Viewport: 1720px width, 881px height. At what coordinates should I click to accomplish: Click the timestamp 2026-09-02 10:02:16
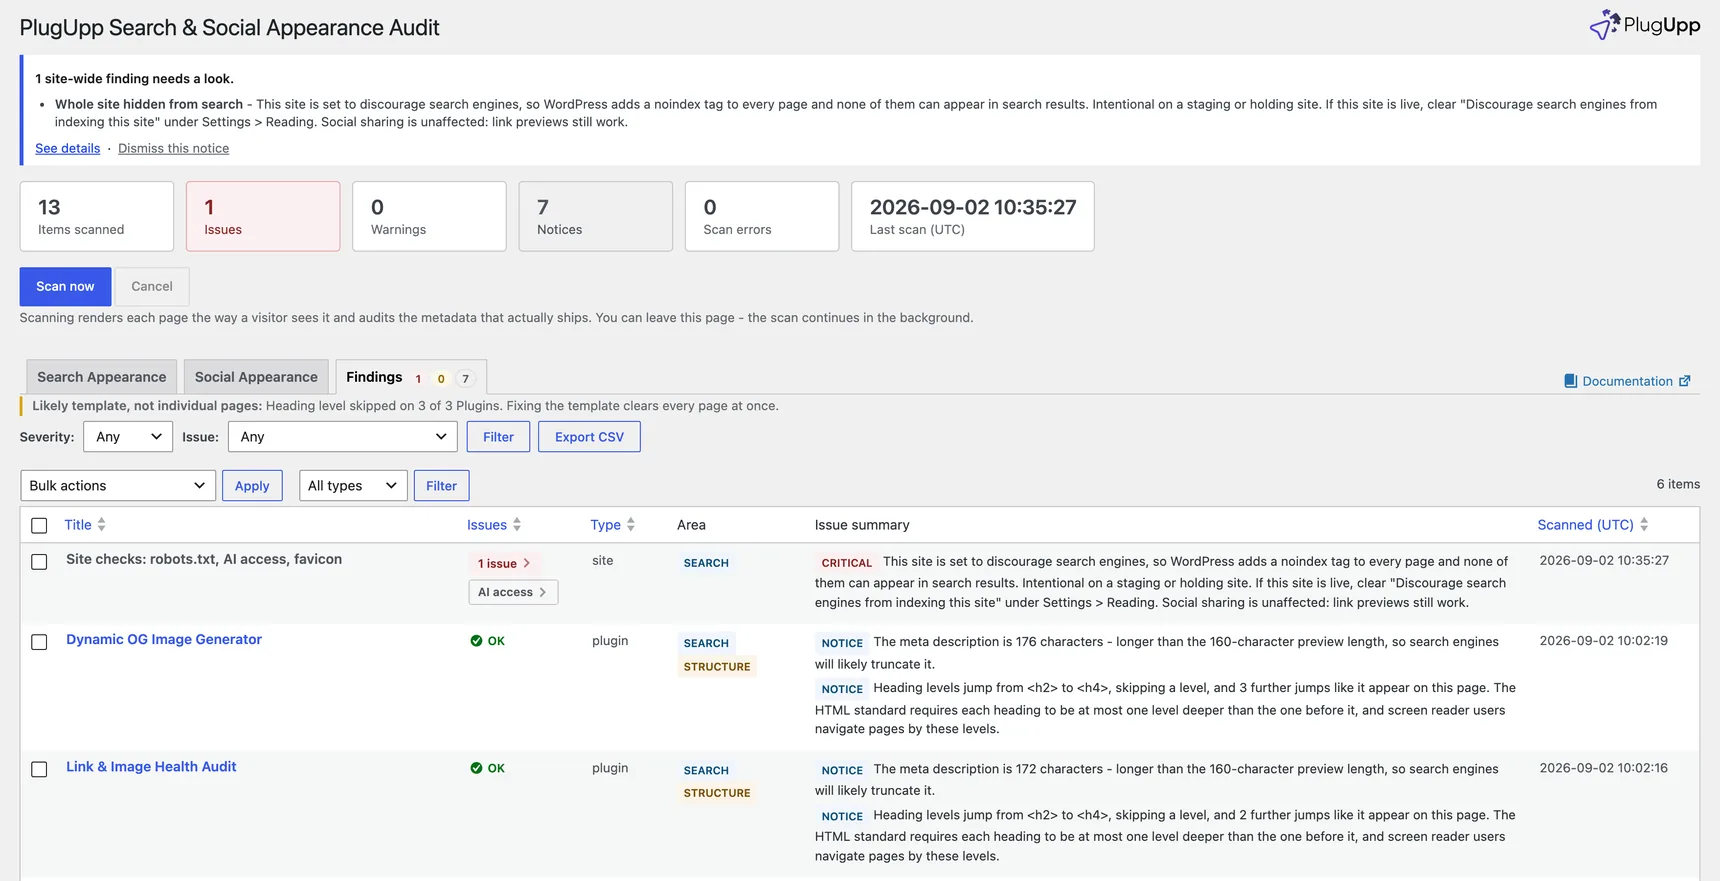[x=1604, y=768]
